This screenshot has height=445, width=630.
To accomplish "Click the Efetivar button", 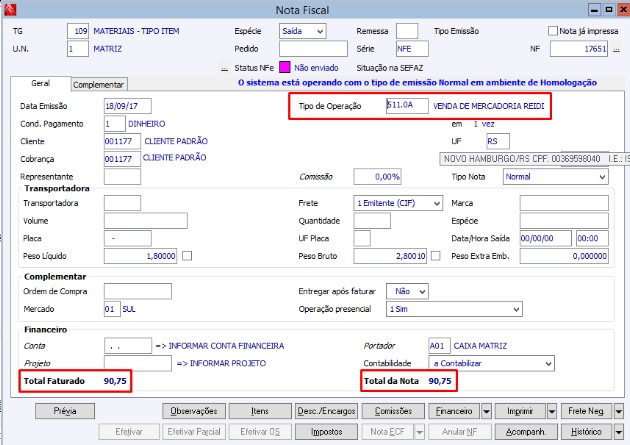I will pos(129,432).
